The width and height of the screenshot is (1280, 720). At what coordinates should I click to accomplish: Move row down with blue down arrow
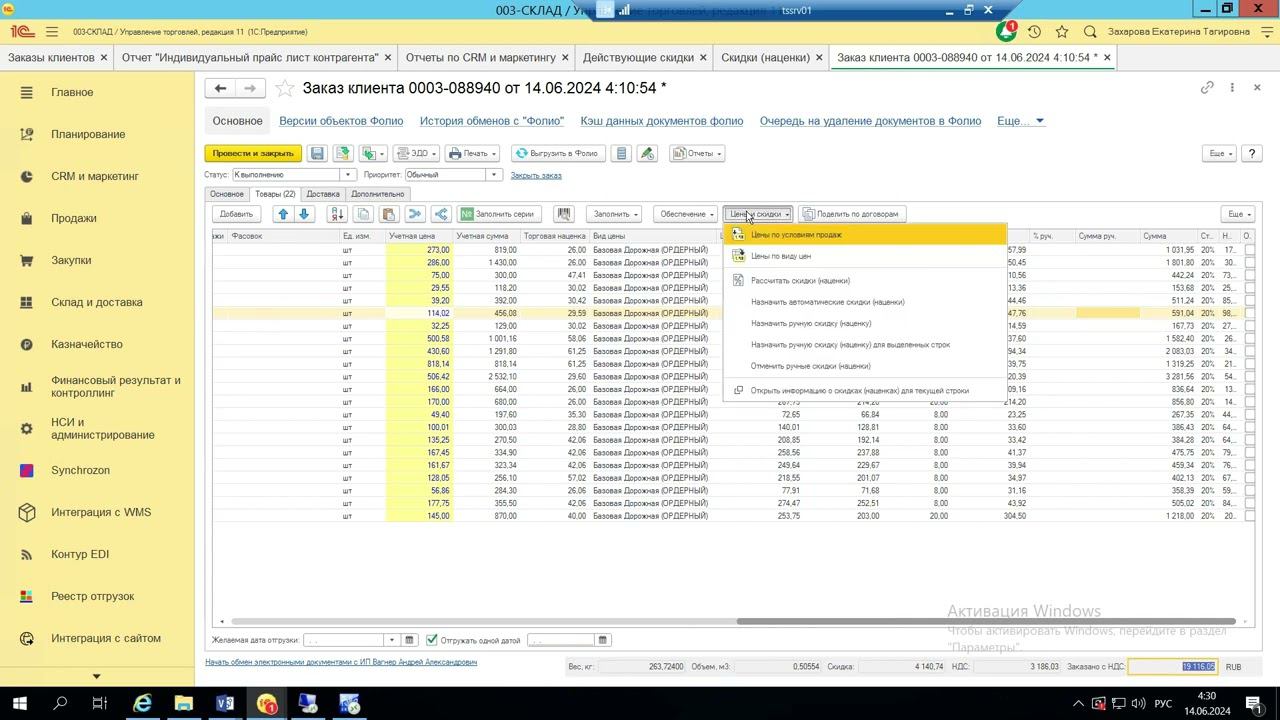coord(304,214)
